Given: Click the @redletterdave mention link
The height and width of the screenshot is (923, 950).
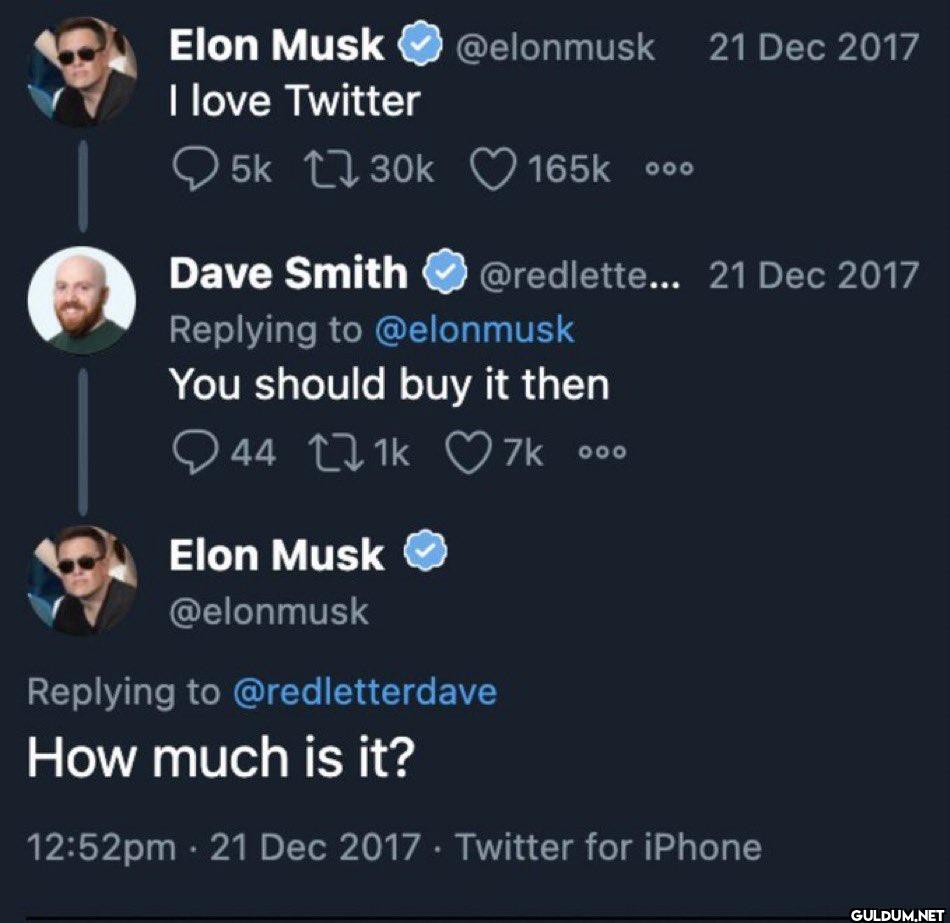Looking at the screenshot, I should click(365, 692).
